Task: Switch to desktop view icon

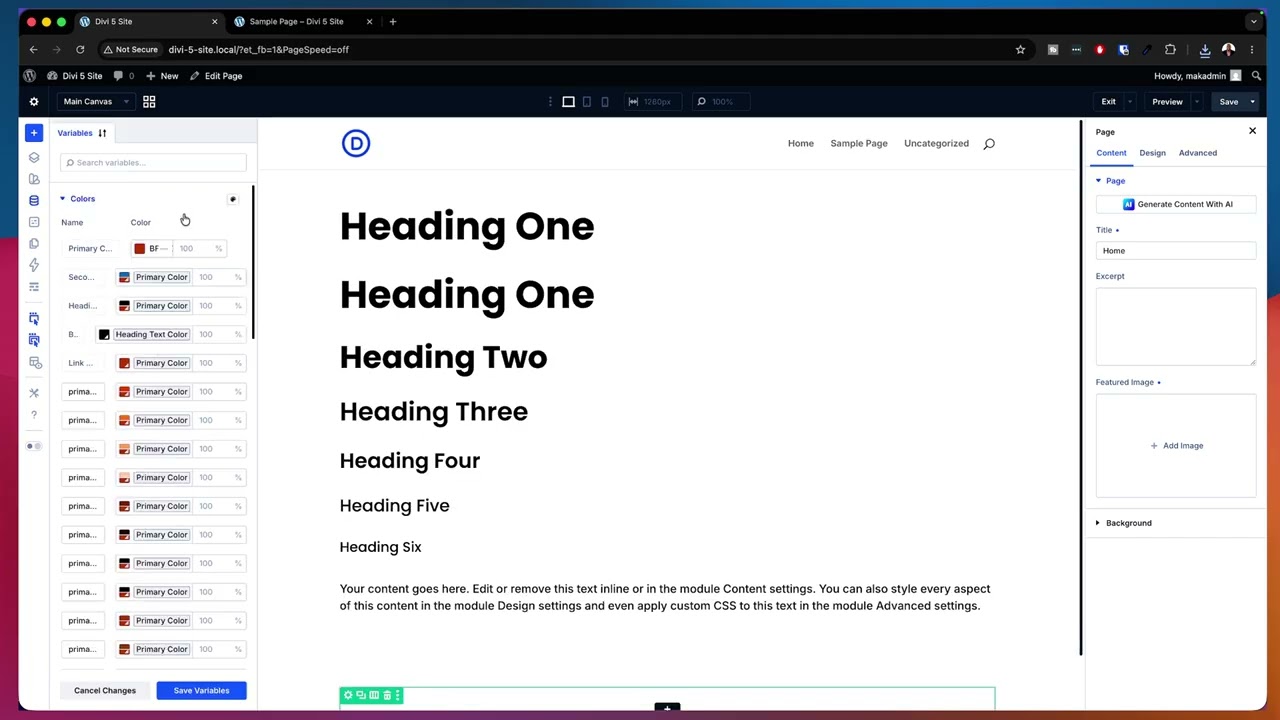Action: click(x=568, y=101)
